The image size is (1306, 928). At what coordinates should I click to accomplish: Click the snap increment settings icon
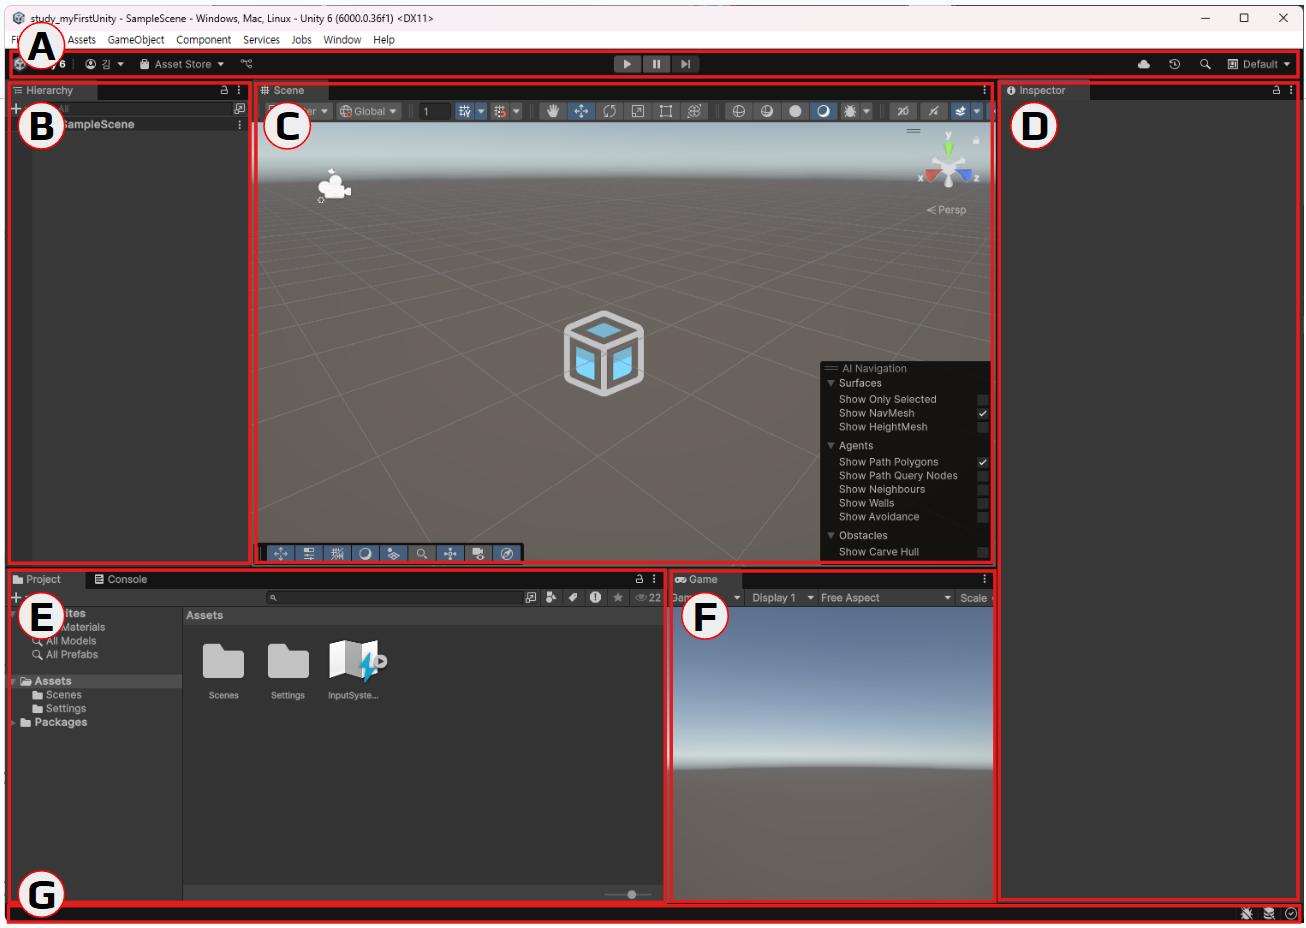[500, 111]
